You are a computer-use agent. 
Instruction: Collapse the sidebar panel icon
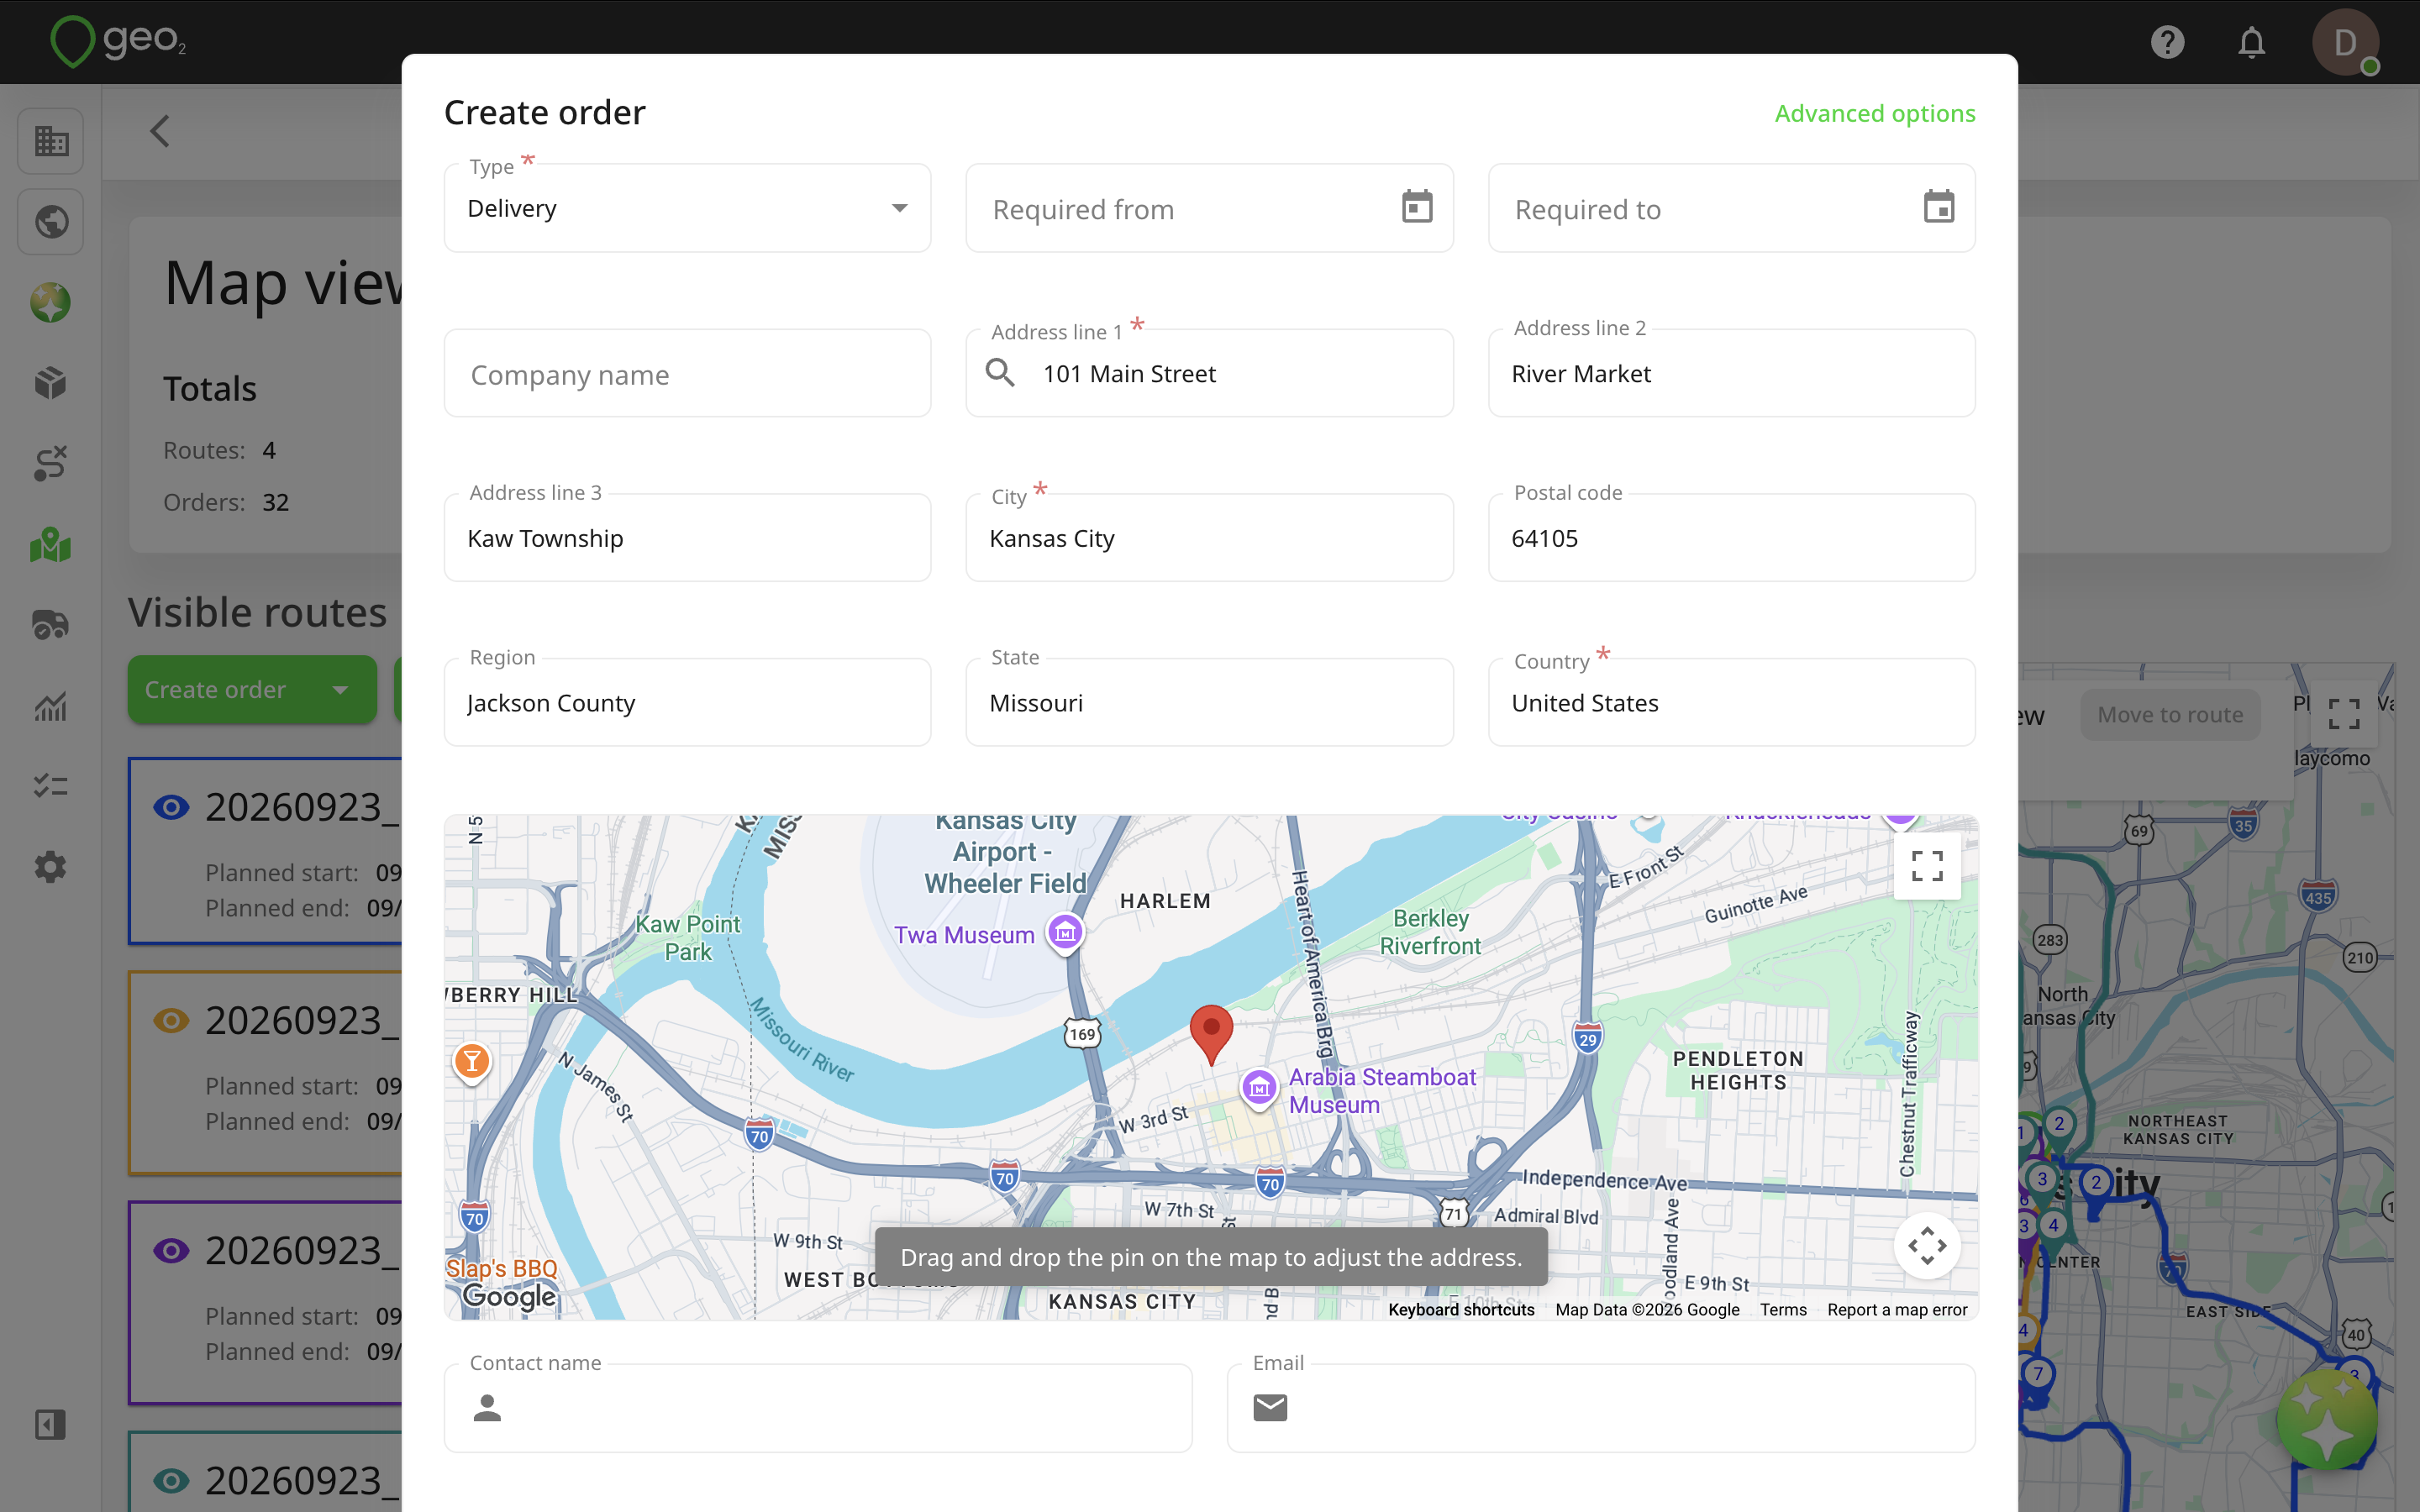tap(51, 1424)
